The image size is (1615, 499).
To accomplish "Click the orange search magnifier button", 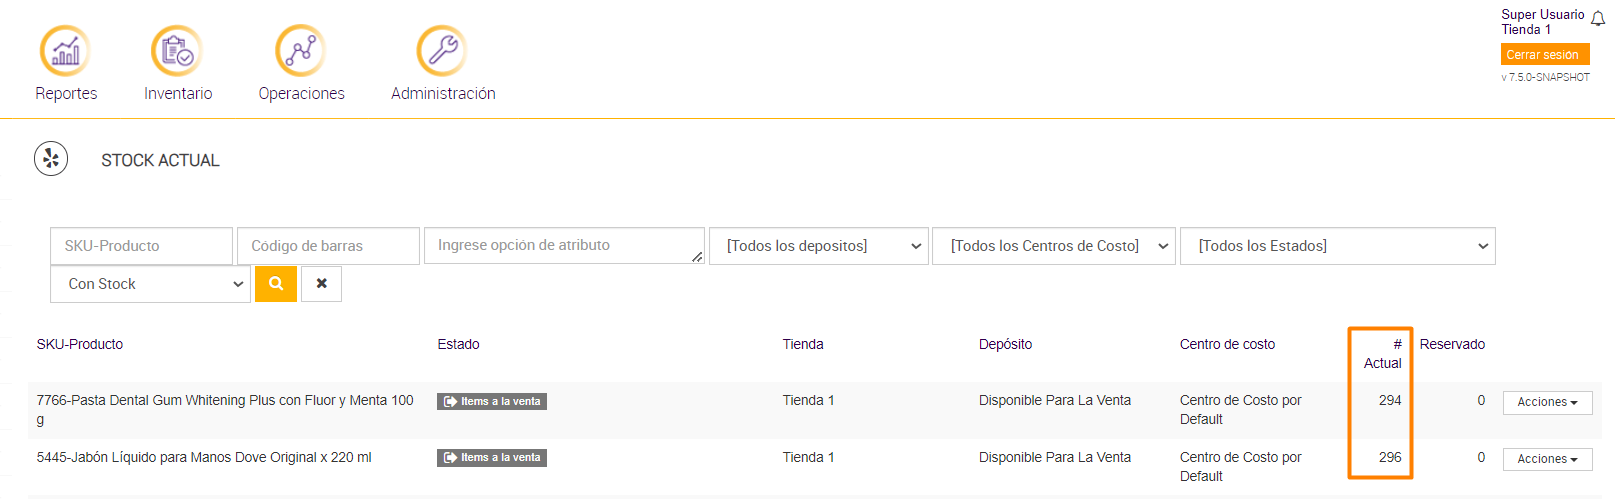I will [x=276, y=284].
